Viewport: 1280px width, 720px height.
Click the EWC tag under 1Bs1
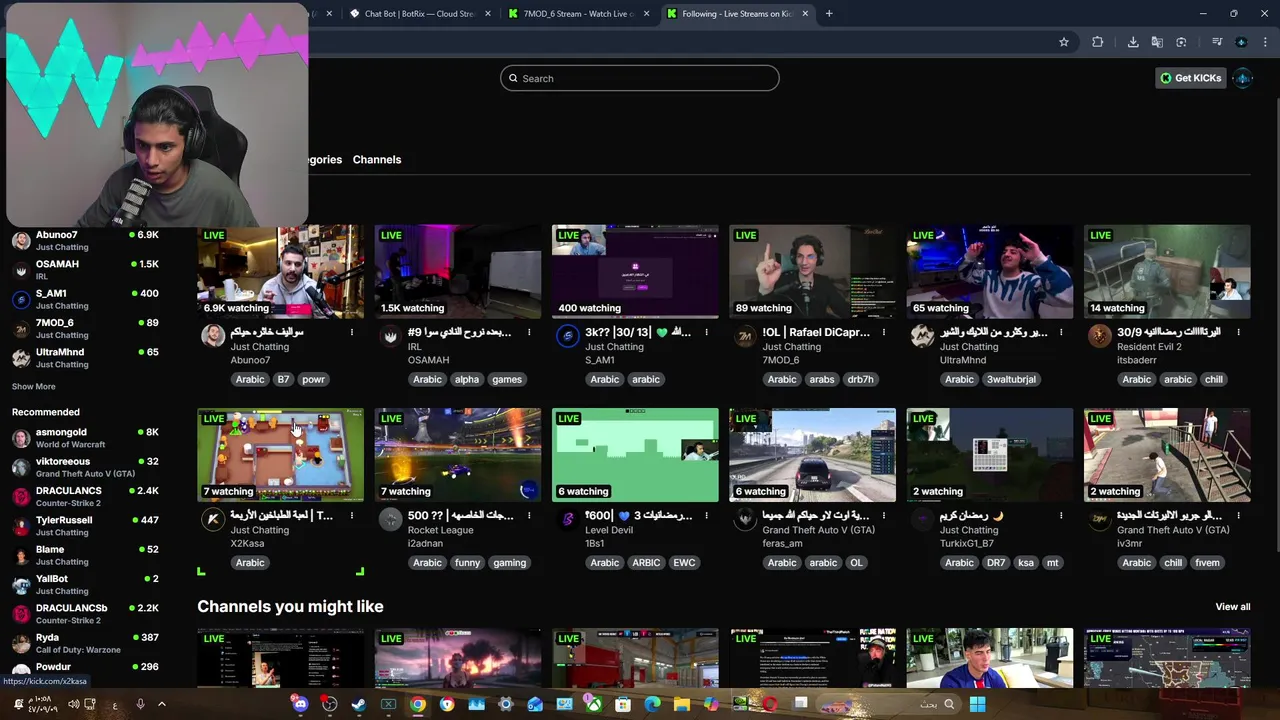coord(684,563)
